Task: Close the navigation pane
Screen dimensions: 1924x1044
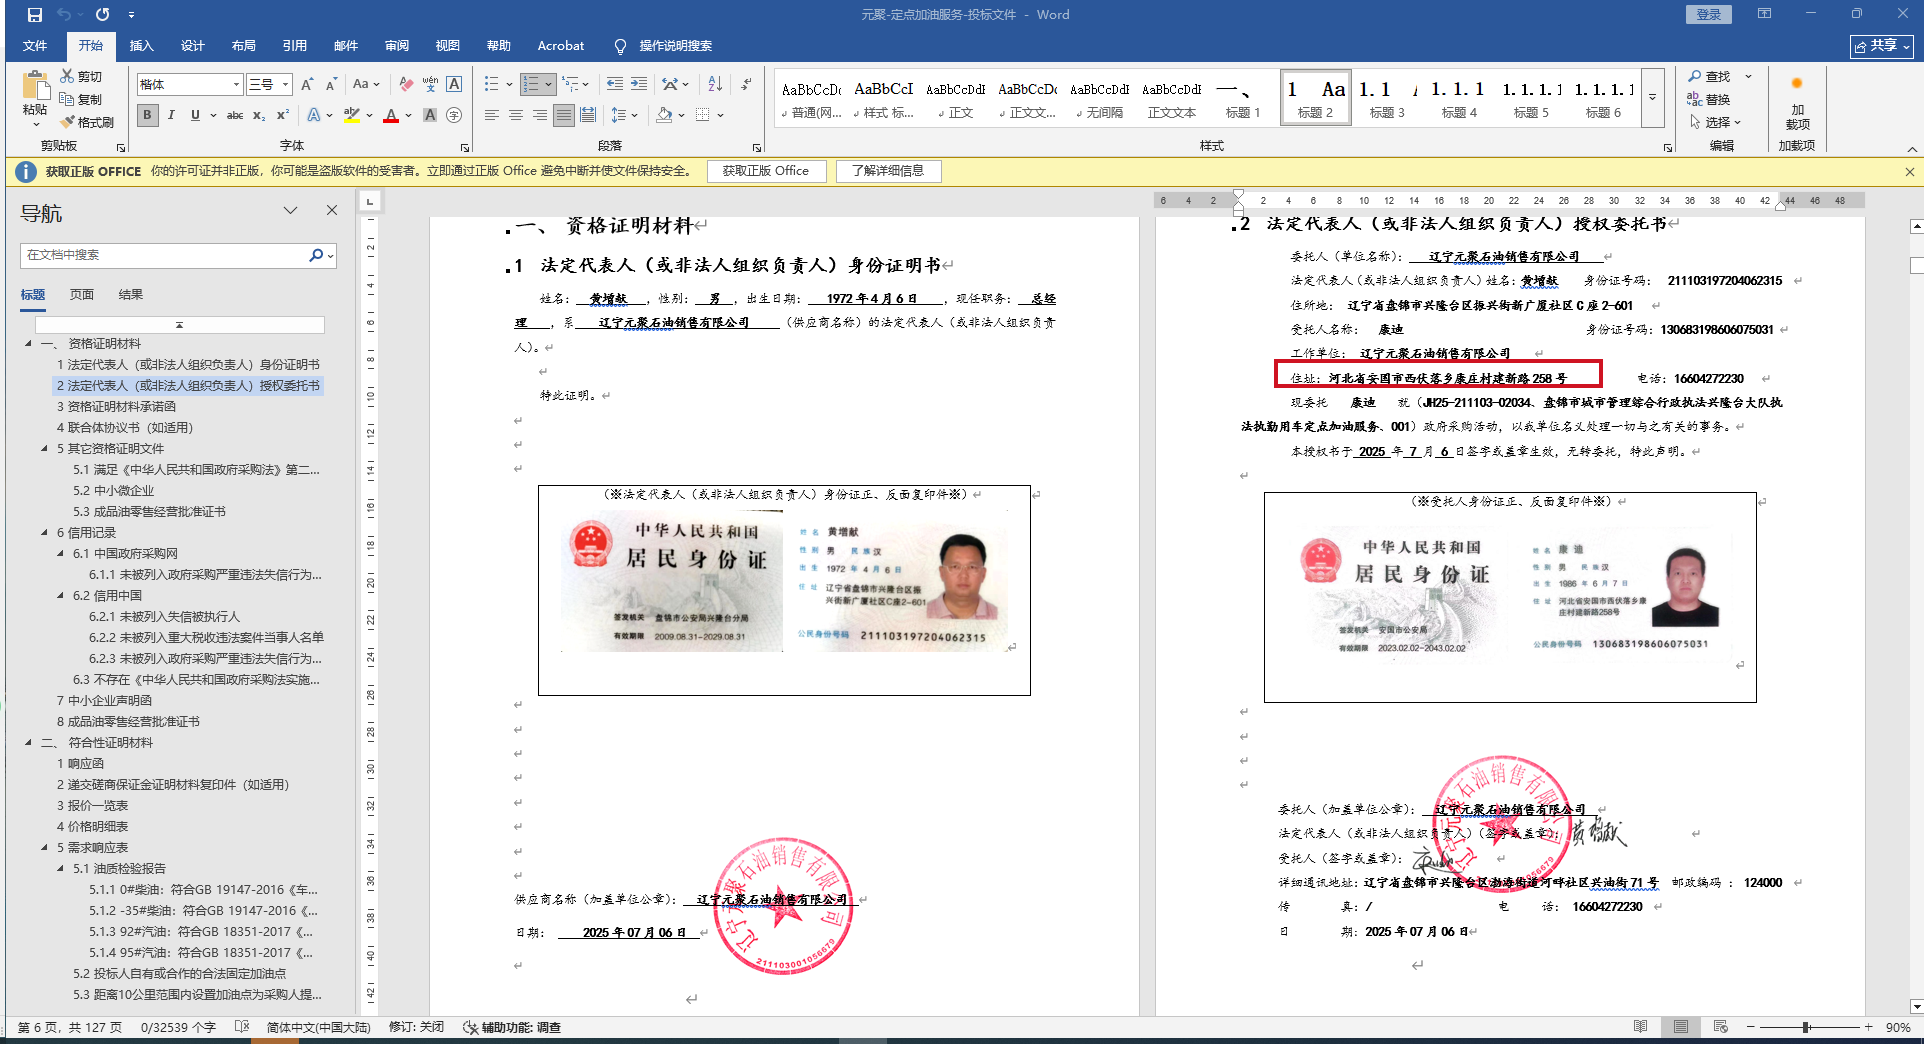Action: pyautogui.click(x=332, y=210)
